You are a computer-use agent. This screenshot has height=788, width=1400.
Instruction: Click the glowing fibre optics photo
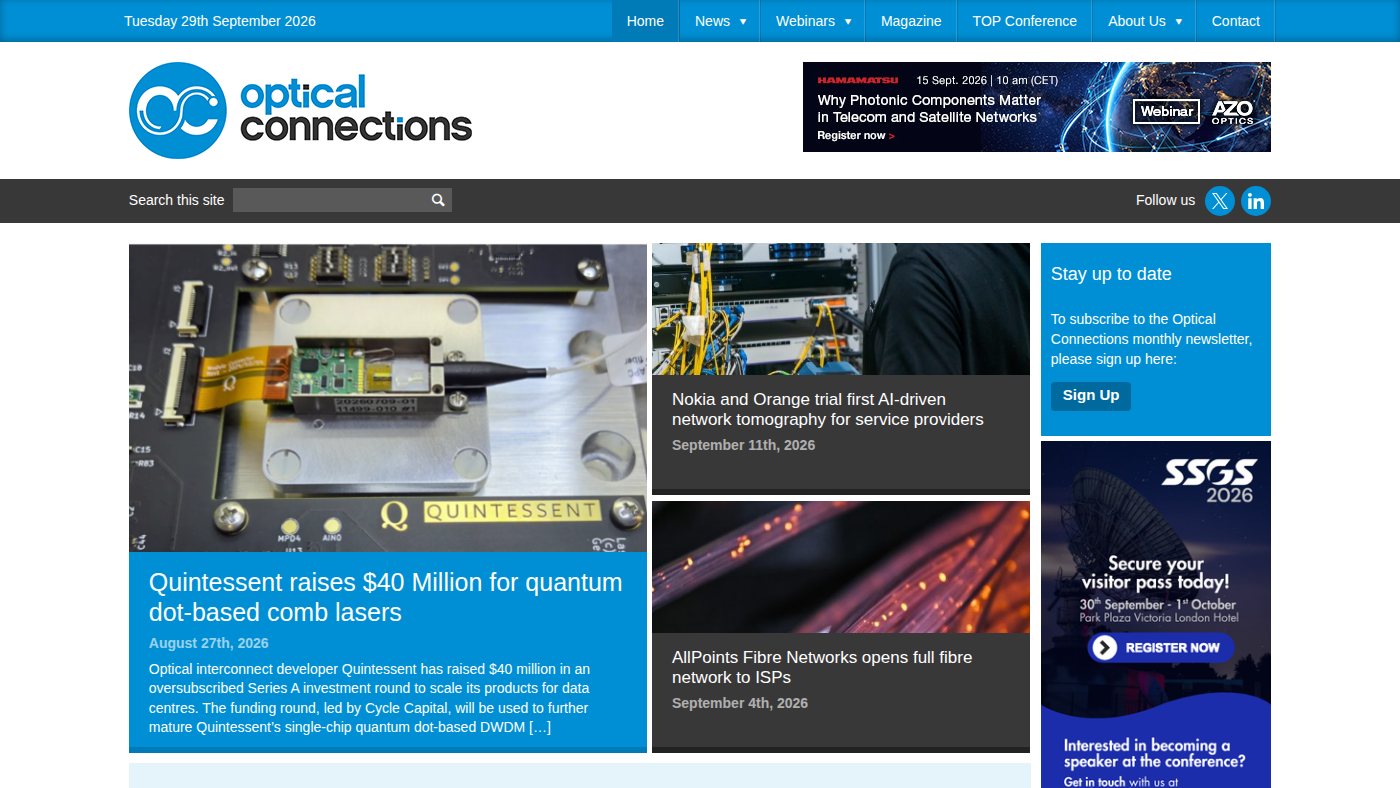(841, 567)
